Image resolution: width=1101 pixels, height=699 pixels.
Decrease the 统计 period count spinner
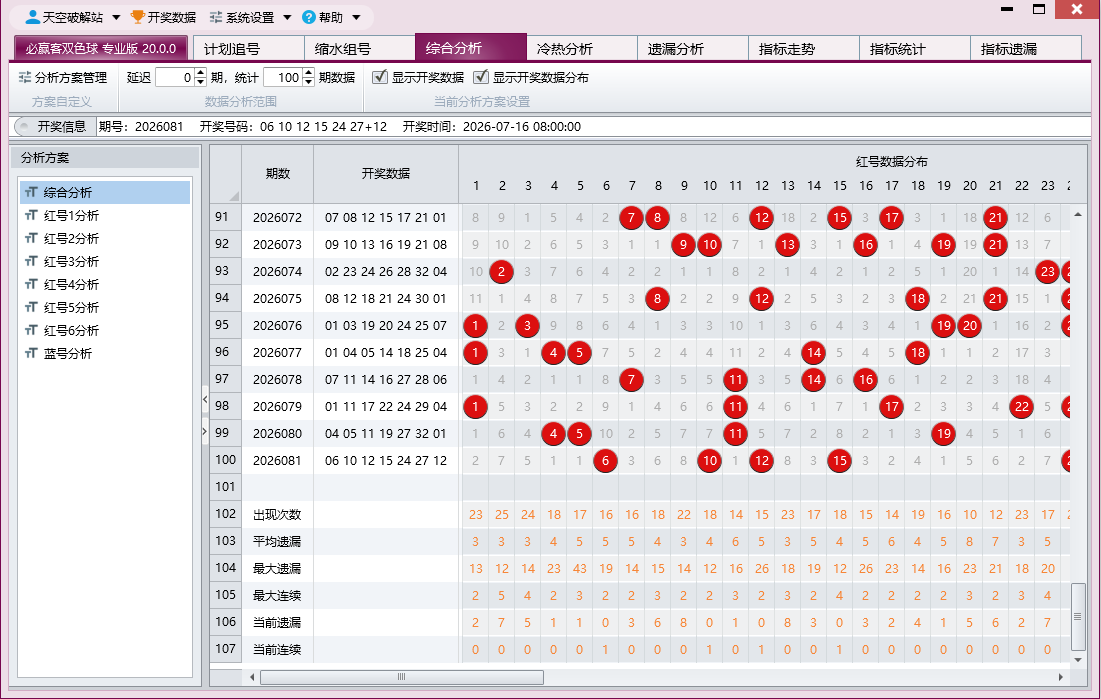(308, 81)
